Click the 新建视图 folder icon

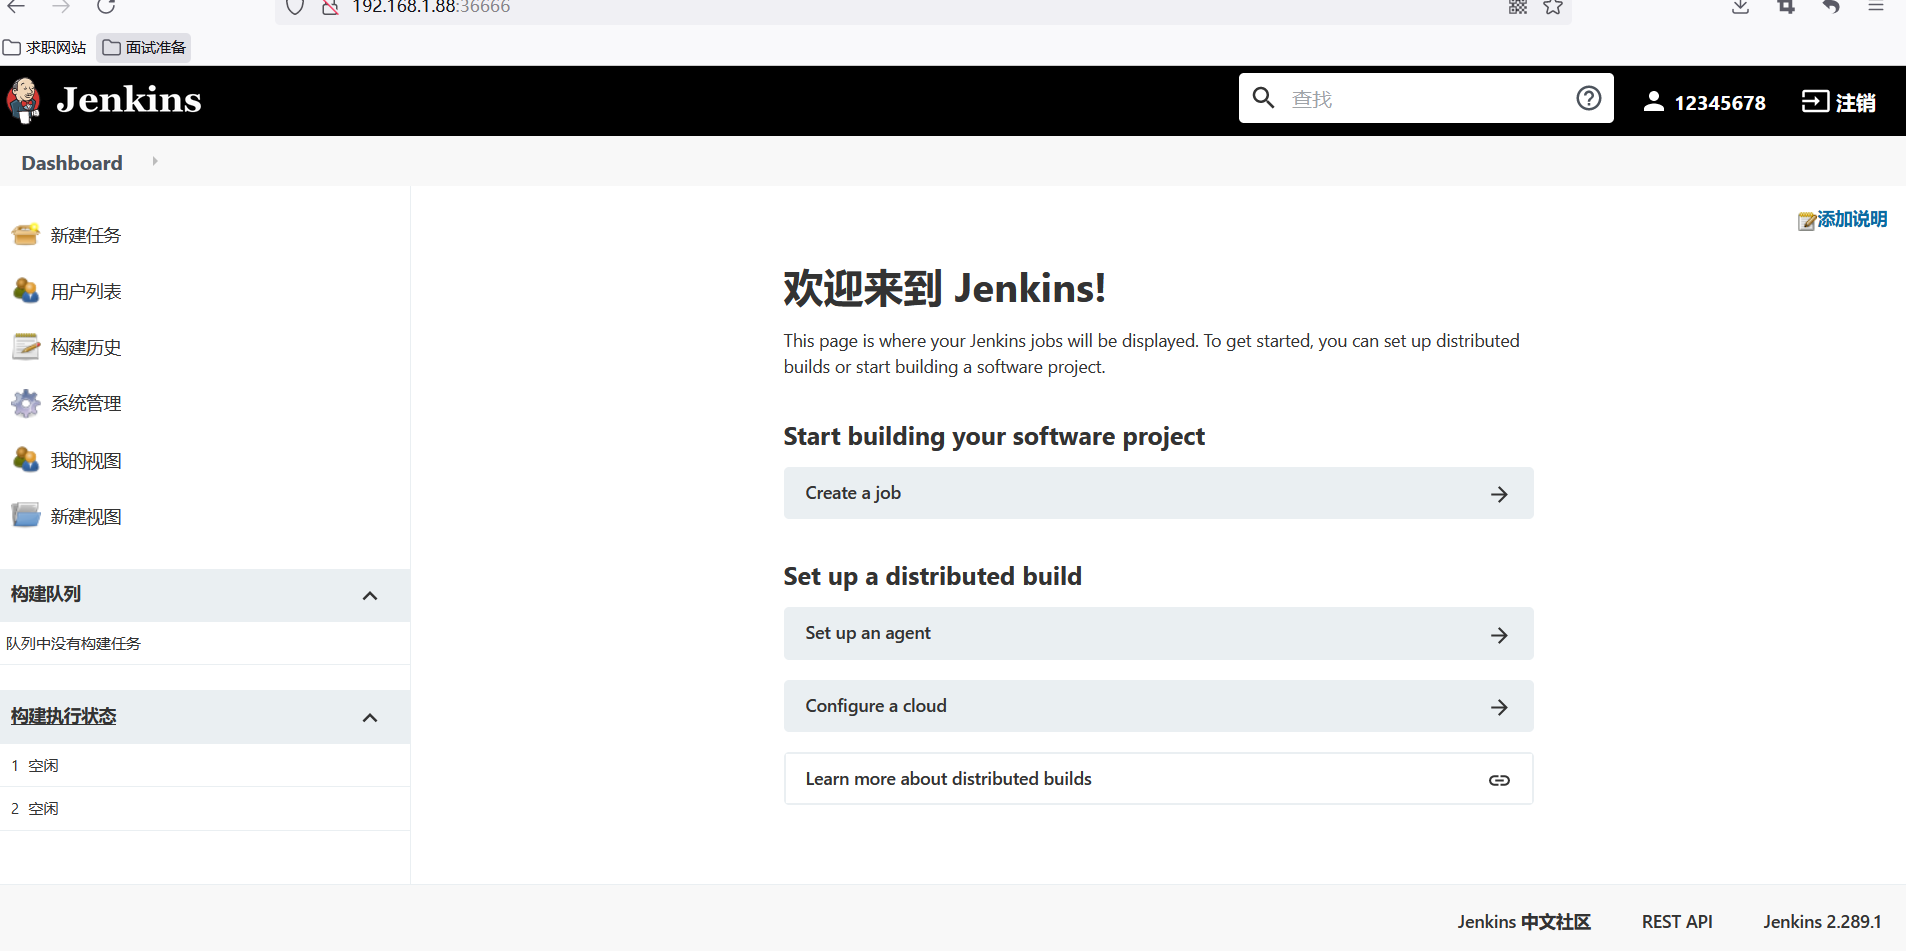coord(26,516)
